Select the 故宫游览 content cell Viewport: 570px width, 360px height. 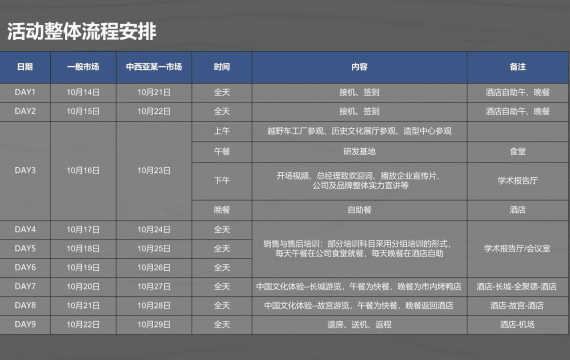point(359,305)
